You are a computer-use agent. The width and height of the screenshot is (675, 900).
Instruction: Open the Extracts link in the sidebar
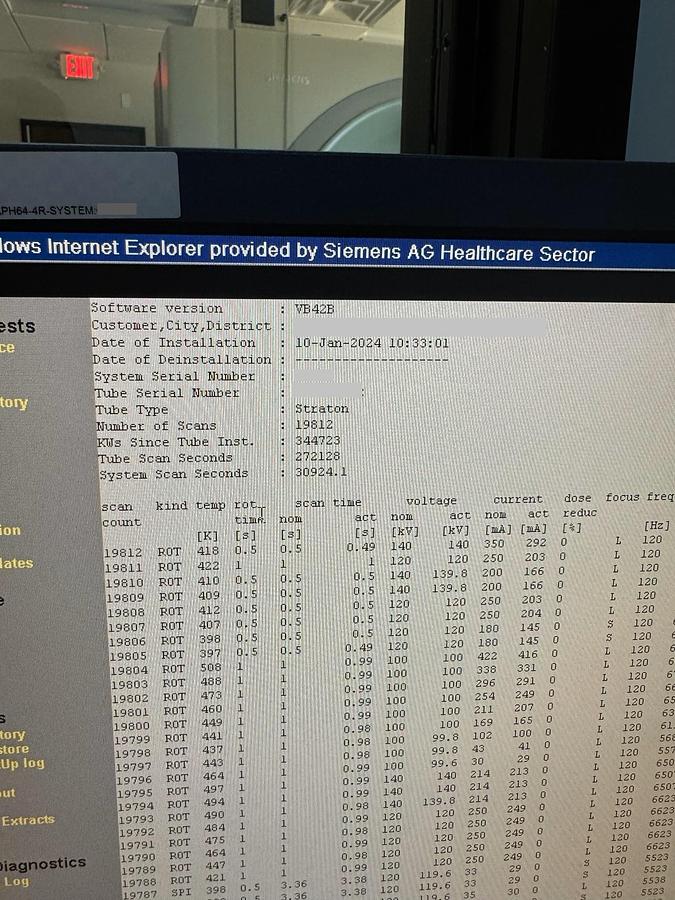(27, 820)
